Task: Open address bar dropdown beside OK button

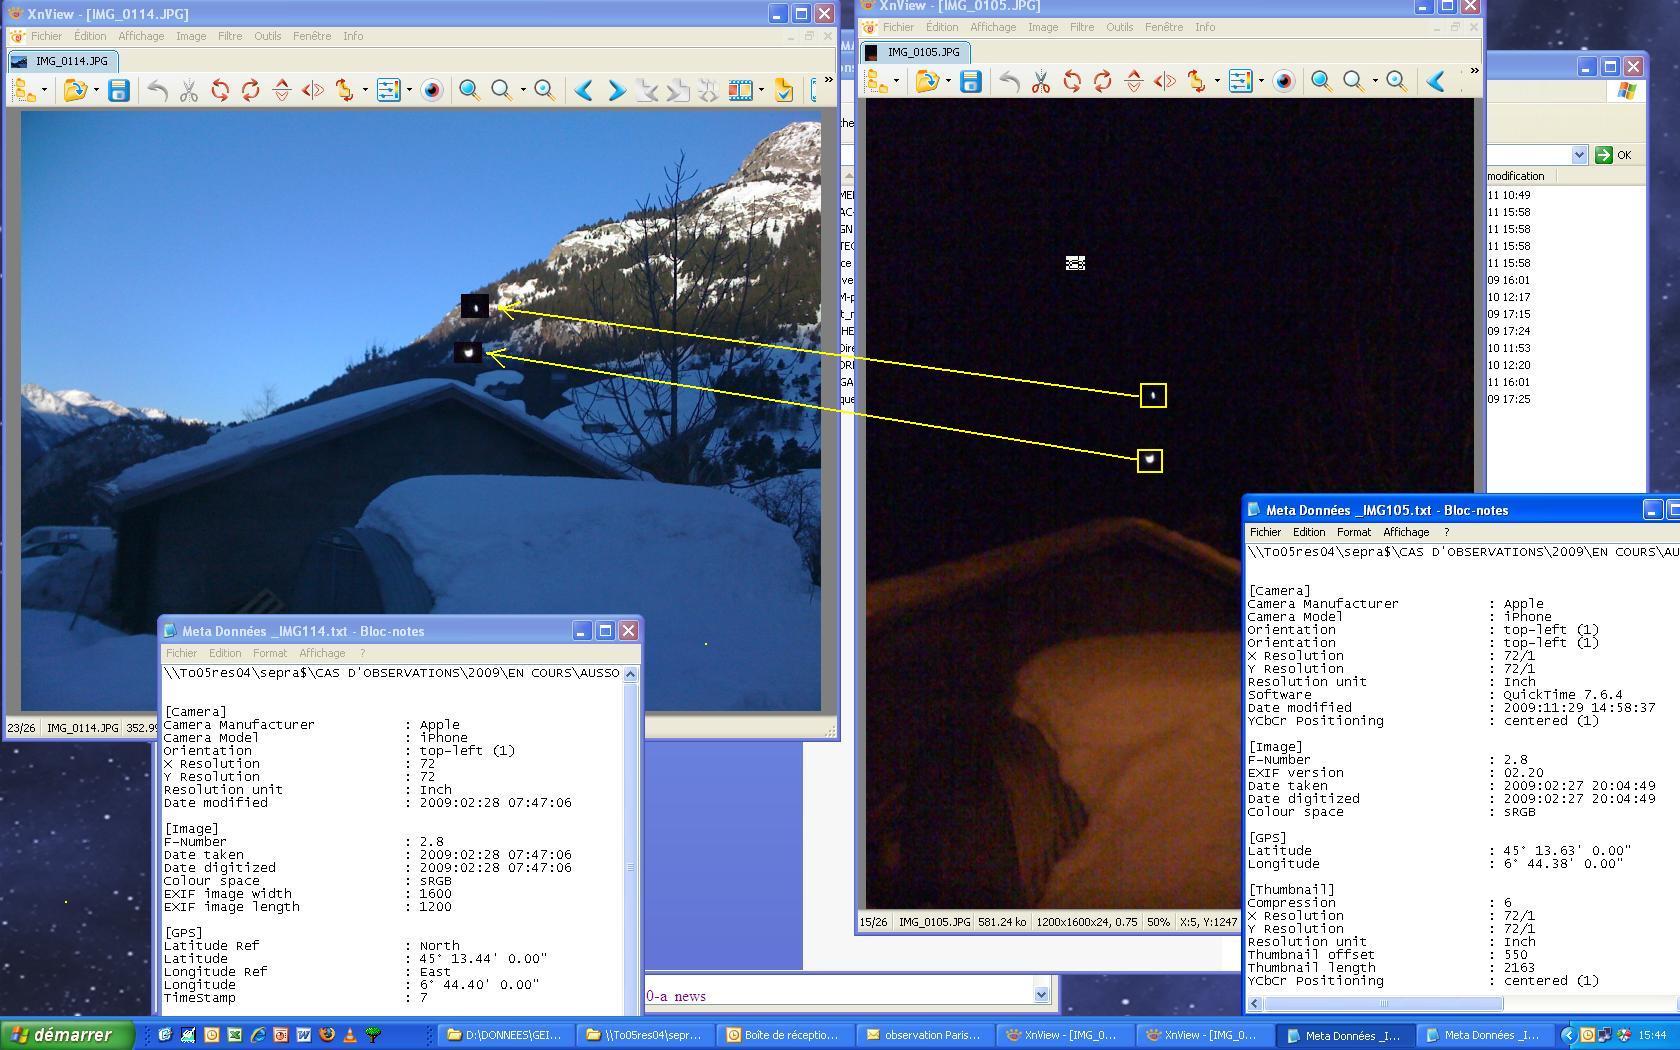Action: [x=1579, y=155]
